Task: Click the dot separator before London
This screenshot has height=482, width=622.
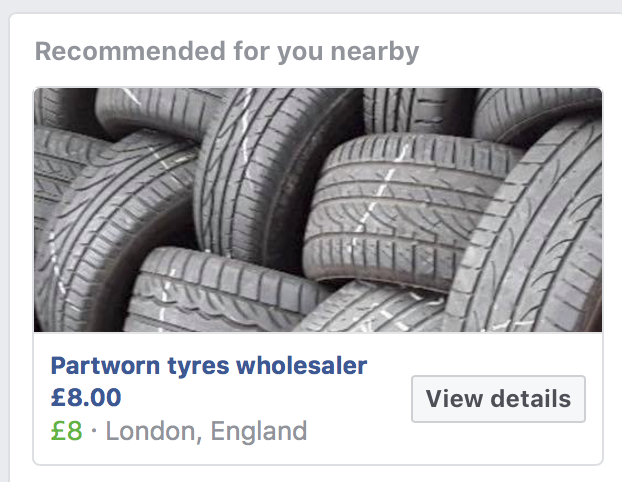Action: click(94, 430)
